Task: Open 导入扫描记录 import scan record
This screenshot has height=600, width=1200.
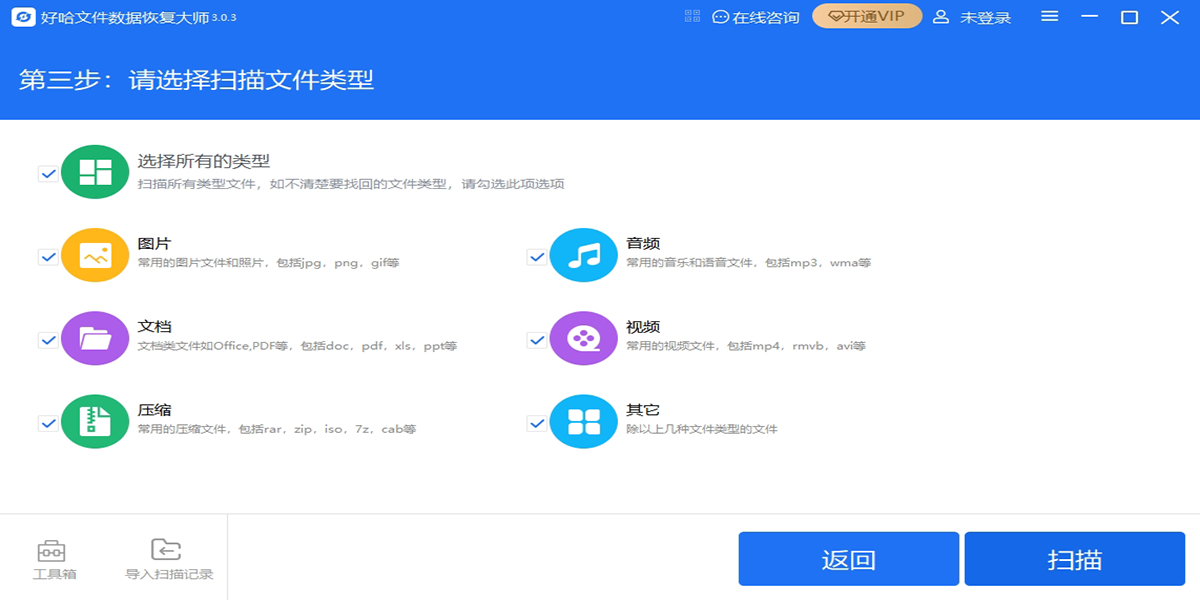Action: (169, 560)
